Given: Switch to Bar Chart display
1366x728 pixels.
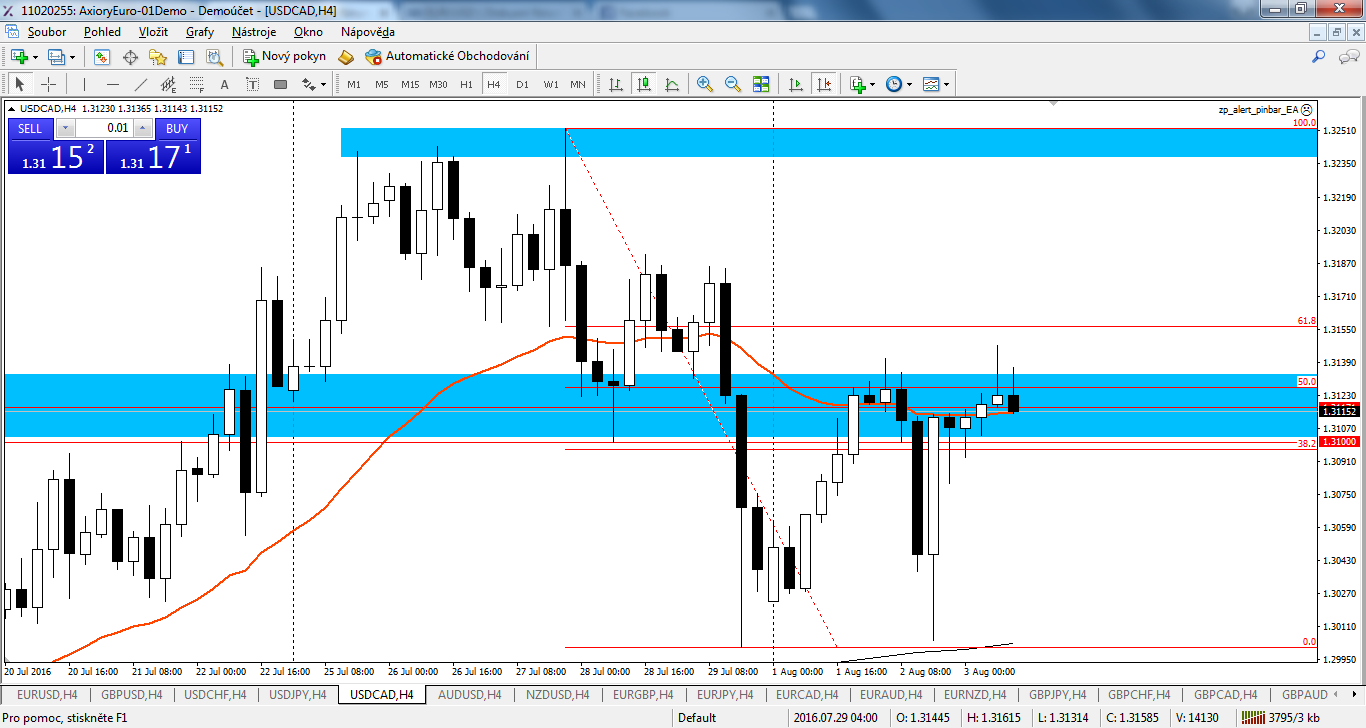Looking at the screenshot, I should pos(616,84).
